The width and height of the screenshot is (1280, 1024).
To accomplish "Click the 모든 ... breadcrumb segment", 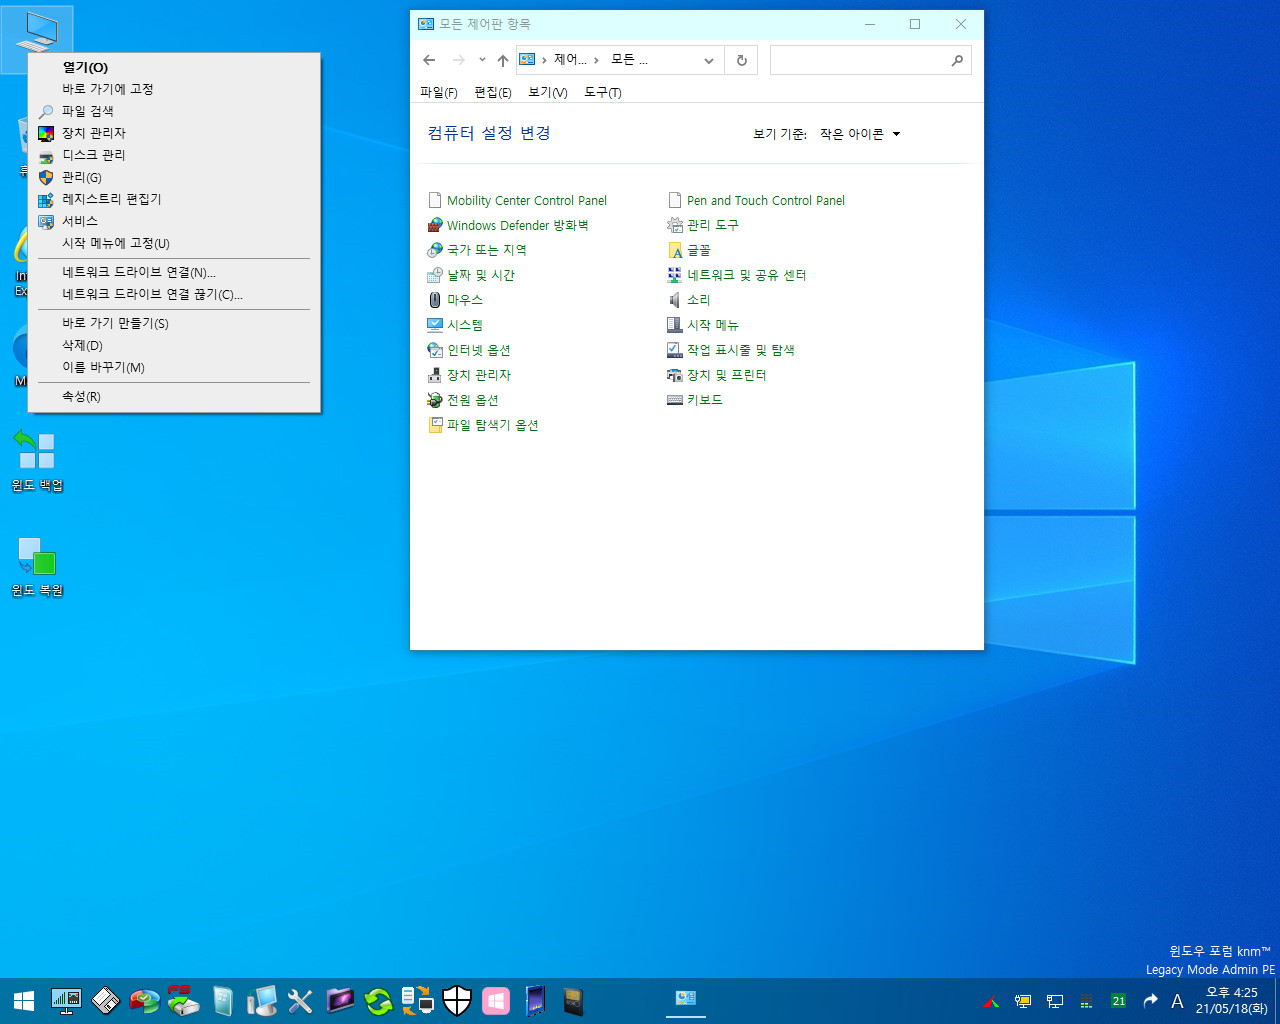I will pos(629,60).
